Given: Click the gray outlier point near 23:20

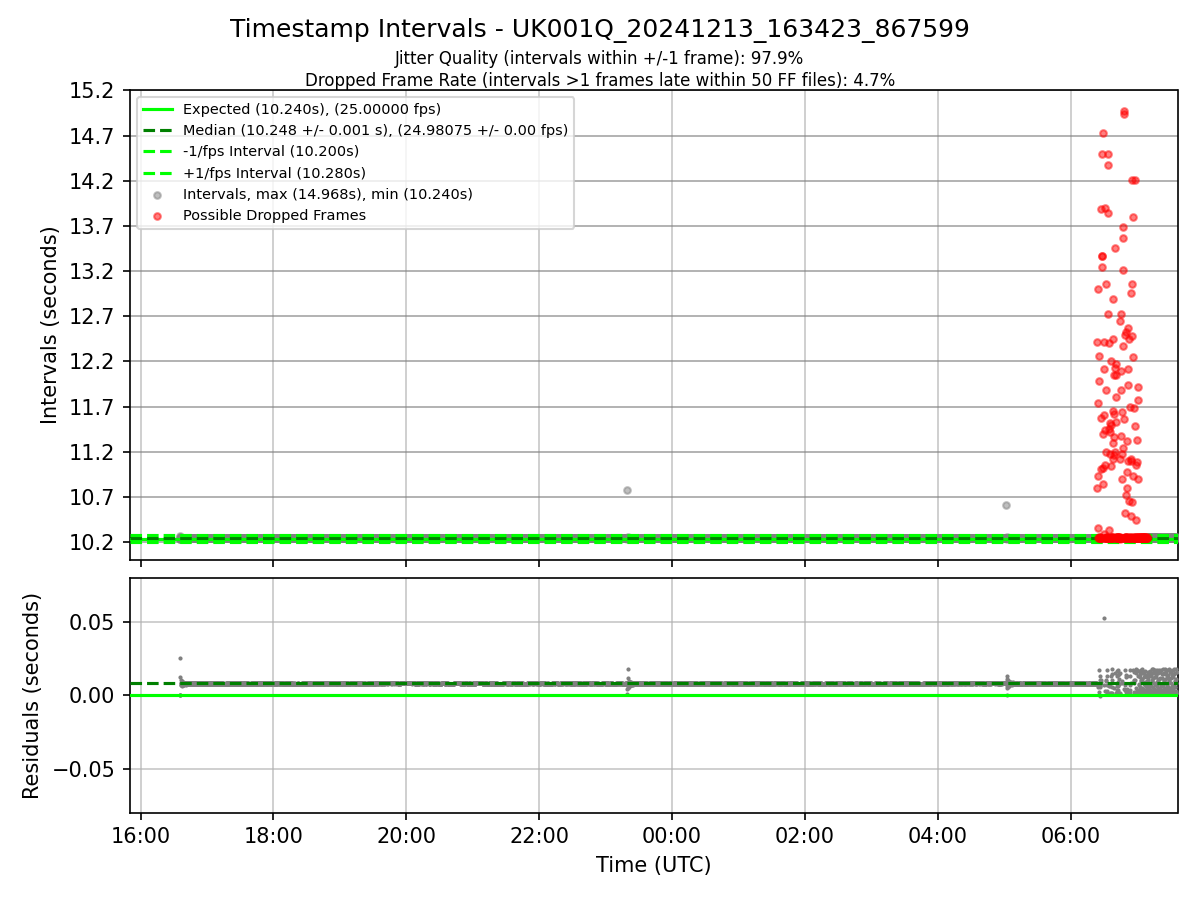Looking at the screenshot, I should point(627,490).
